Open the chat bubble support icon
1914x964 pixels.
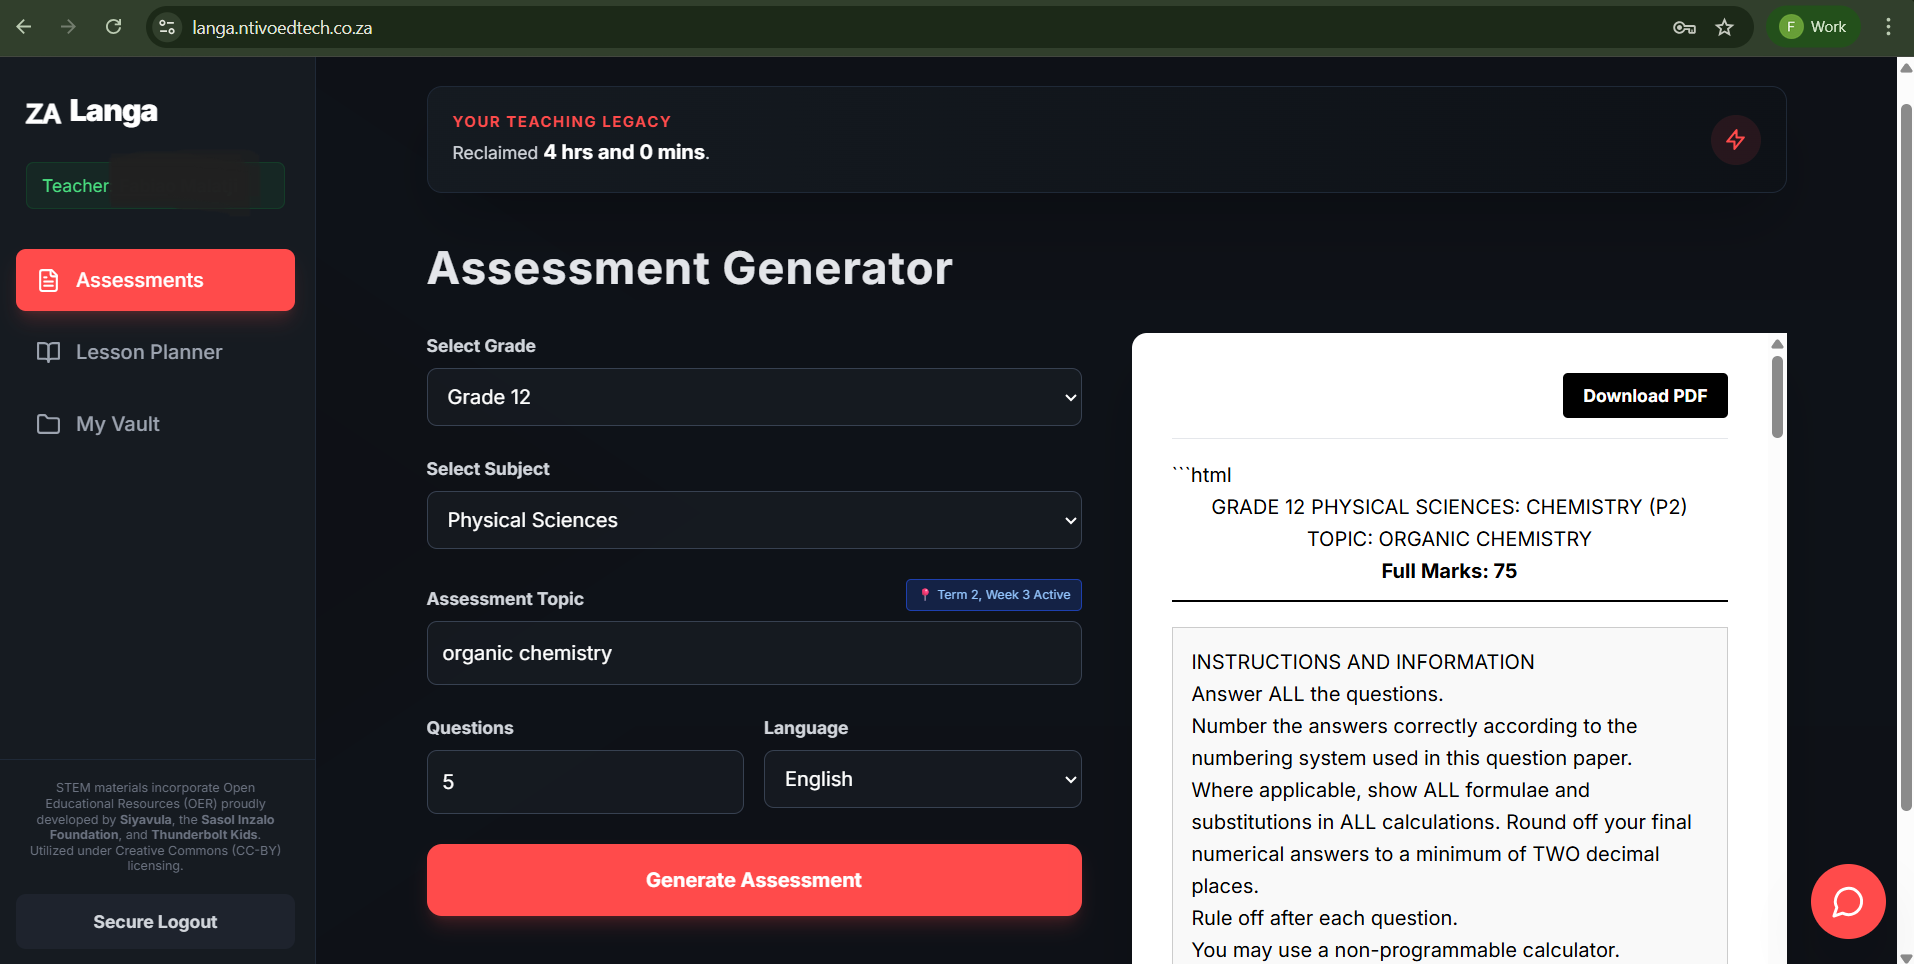(1848, 902)
